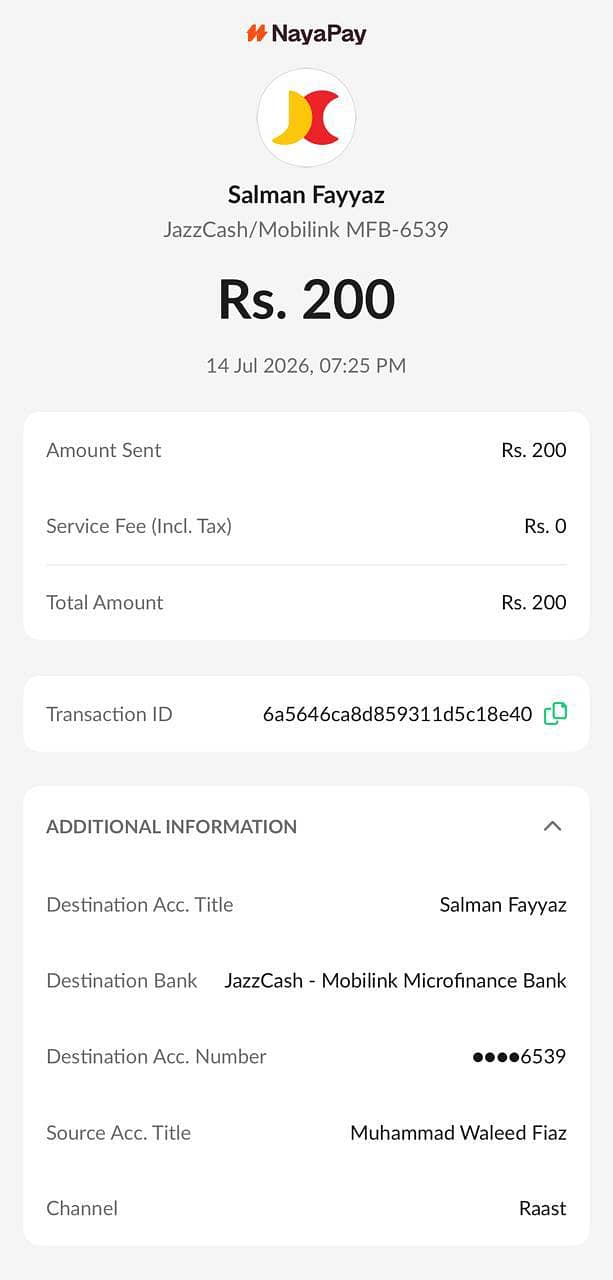Copy the Transaction ID using the copy icon
The height and width of the screenshot is (1280, 613).
click(x=555, y=714)
